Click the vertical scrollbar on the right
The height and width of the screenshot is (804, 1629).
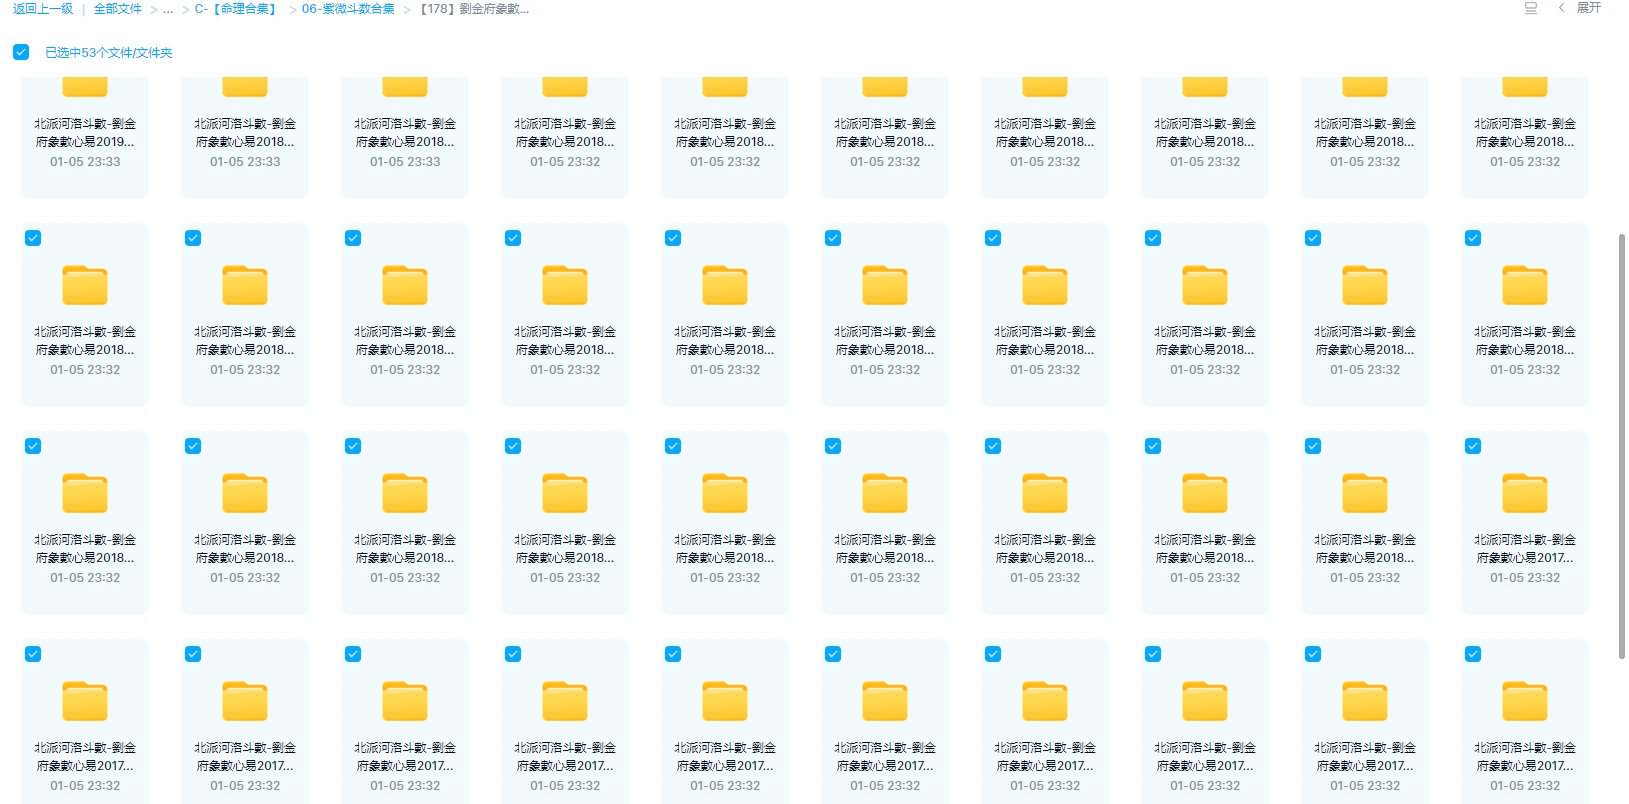pyautogui.click(x=1621, y=445)
